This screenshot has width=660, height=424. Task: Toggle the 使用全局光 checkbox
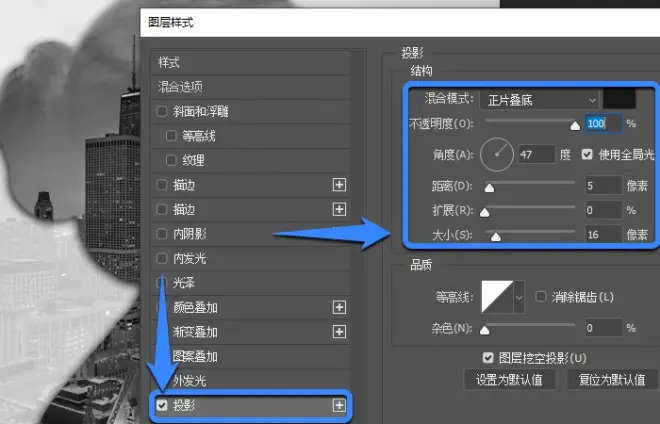pyautogui.click(x=587, y=154)
